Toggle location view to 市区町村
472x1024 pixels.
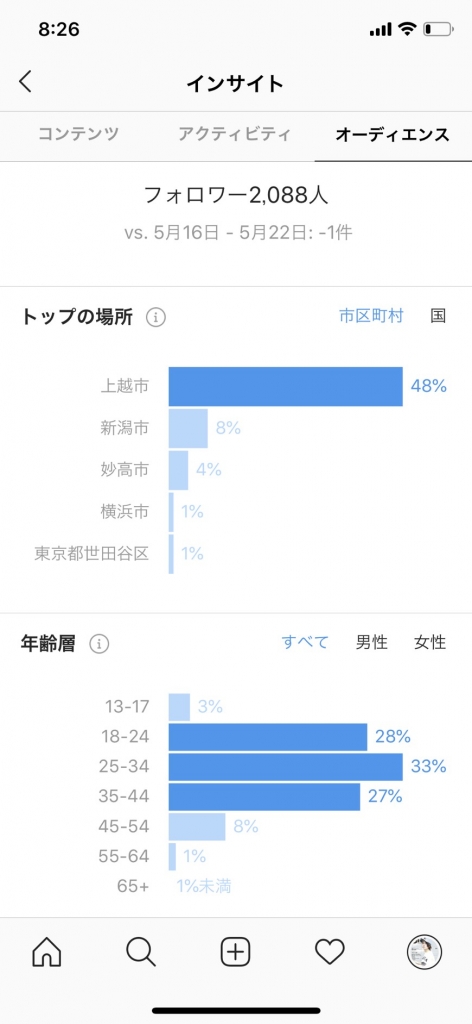coord(371,316)
